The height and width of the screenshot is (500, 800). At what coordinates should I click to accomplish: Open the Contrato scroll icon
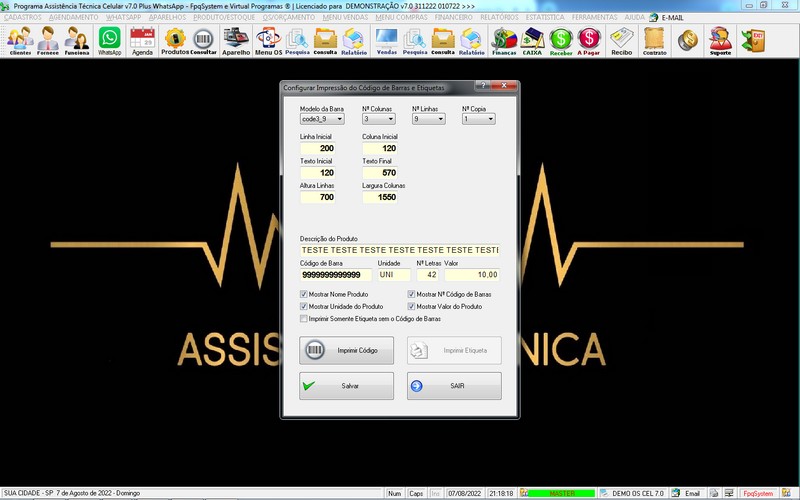(655, 41)
